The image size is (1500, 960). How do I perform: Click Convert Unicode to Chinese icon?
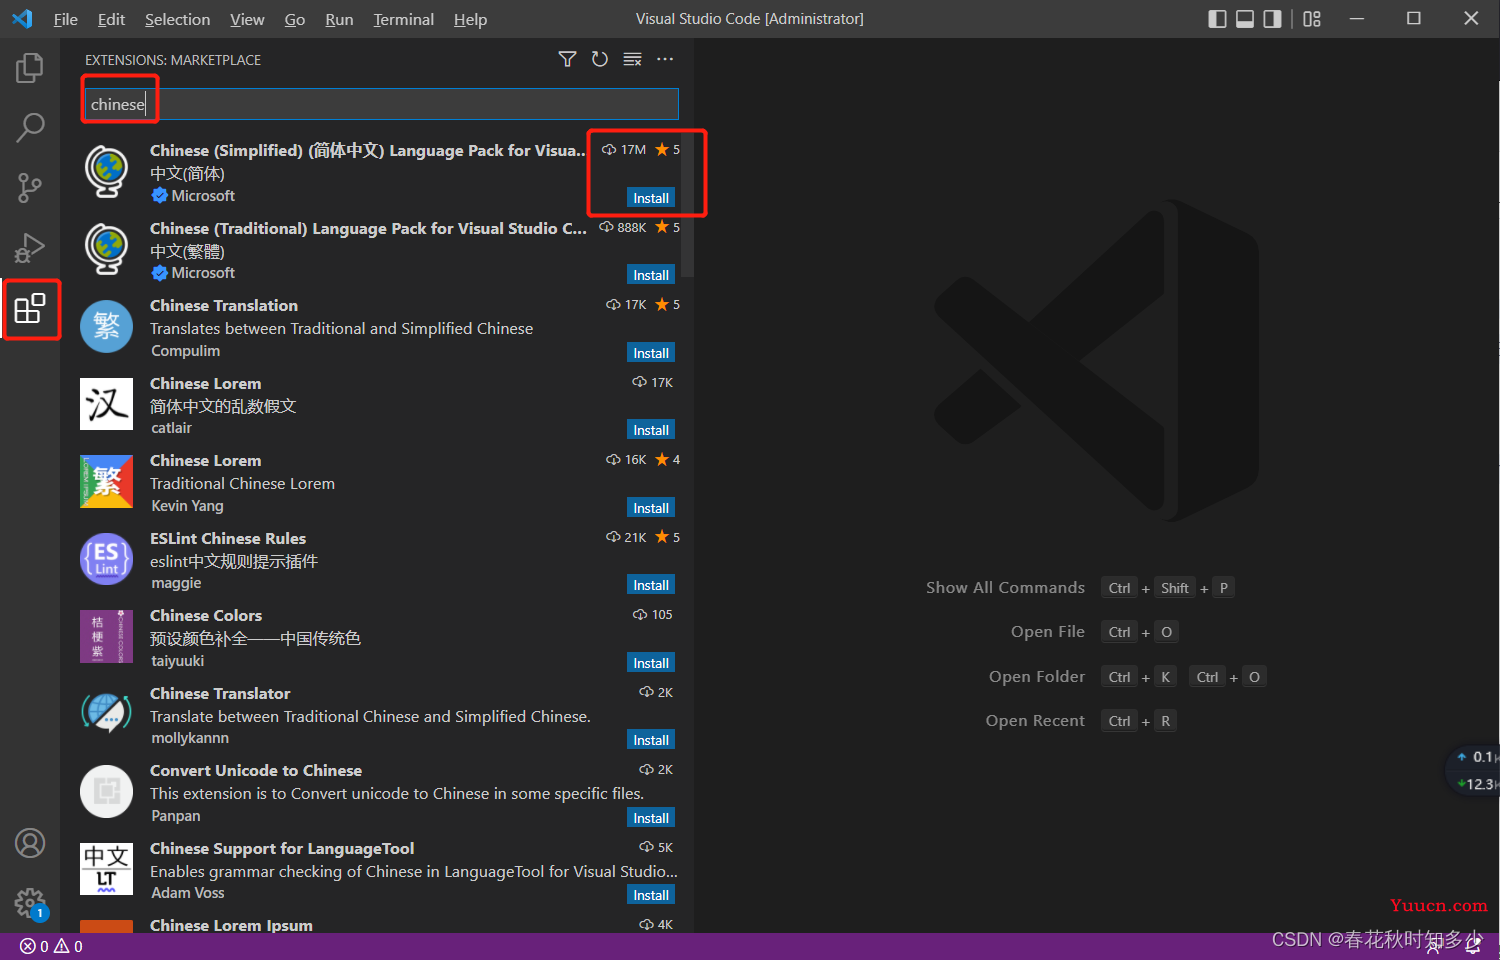106,791
